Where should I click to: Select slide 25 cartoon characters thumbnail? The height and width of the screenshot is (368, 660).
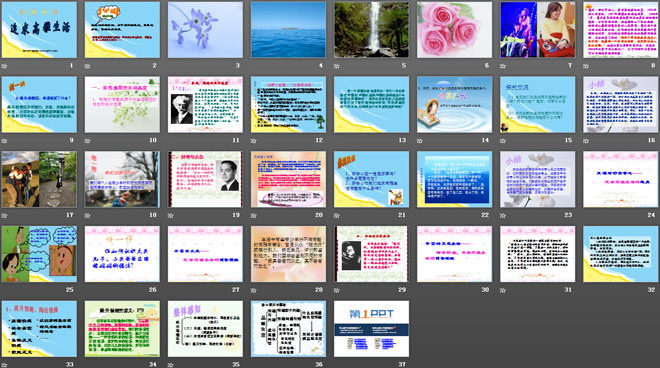pos(39,254)
